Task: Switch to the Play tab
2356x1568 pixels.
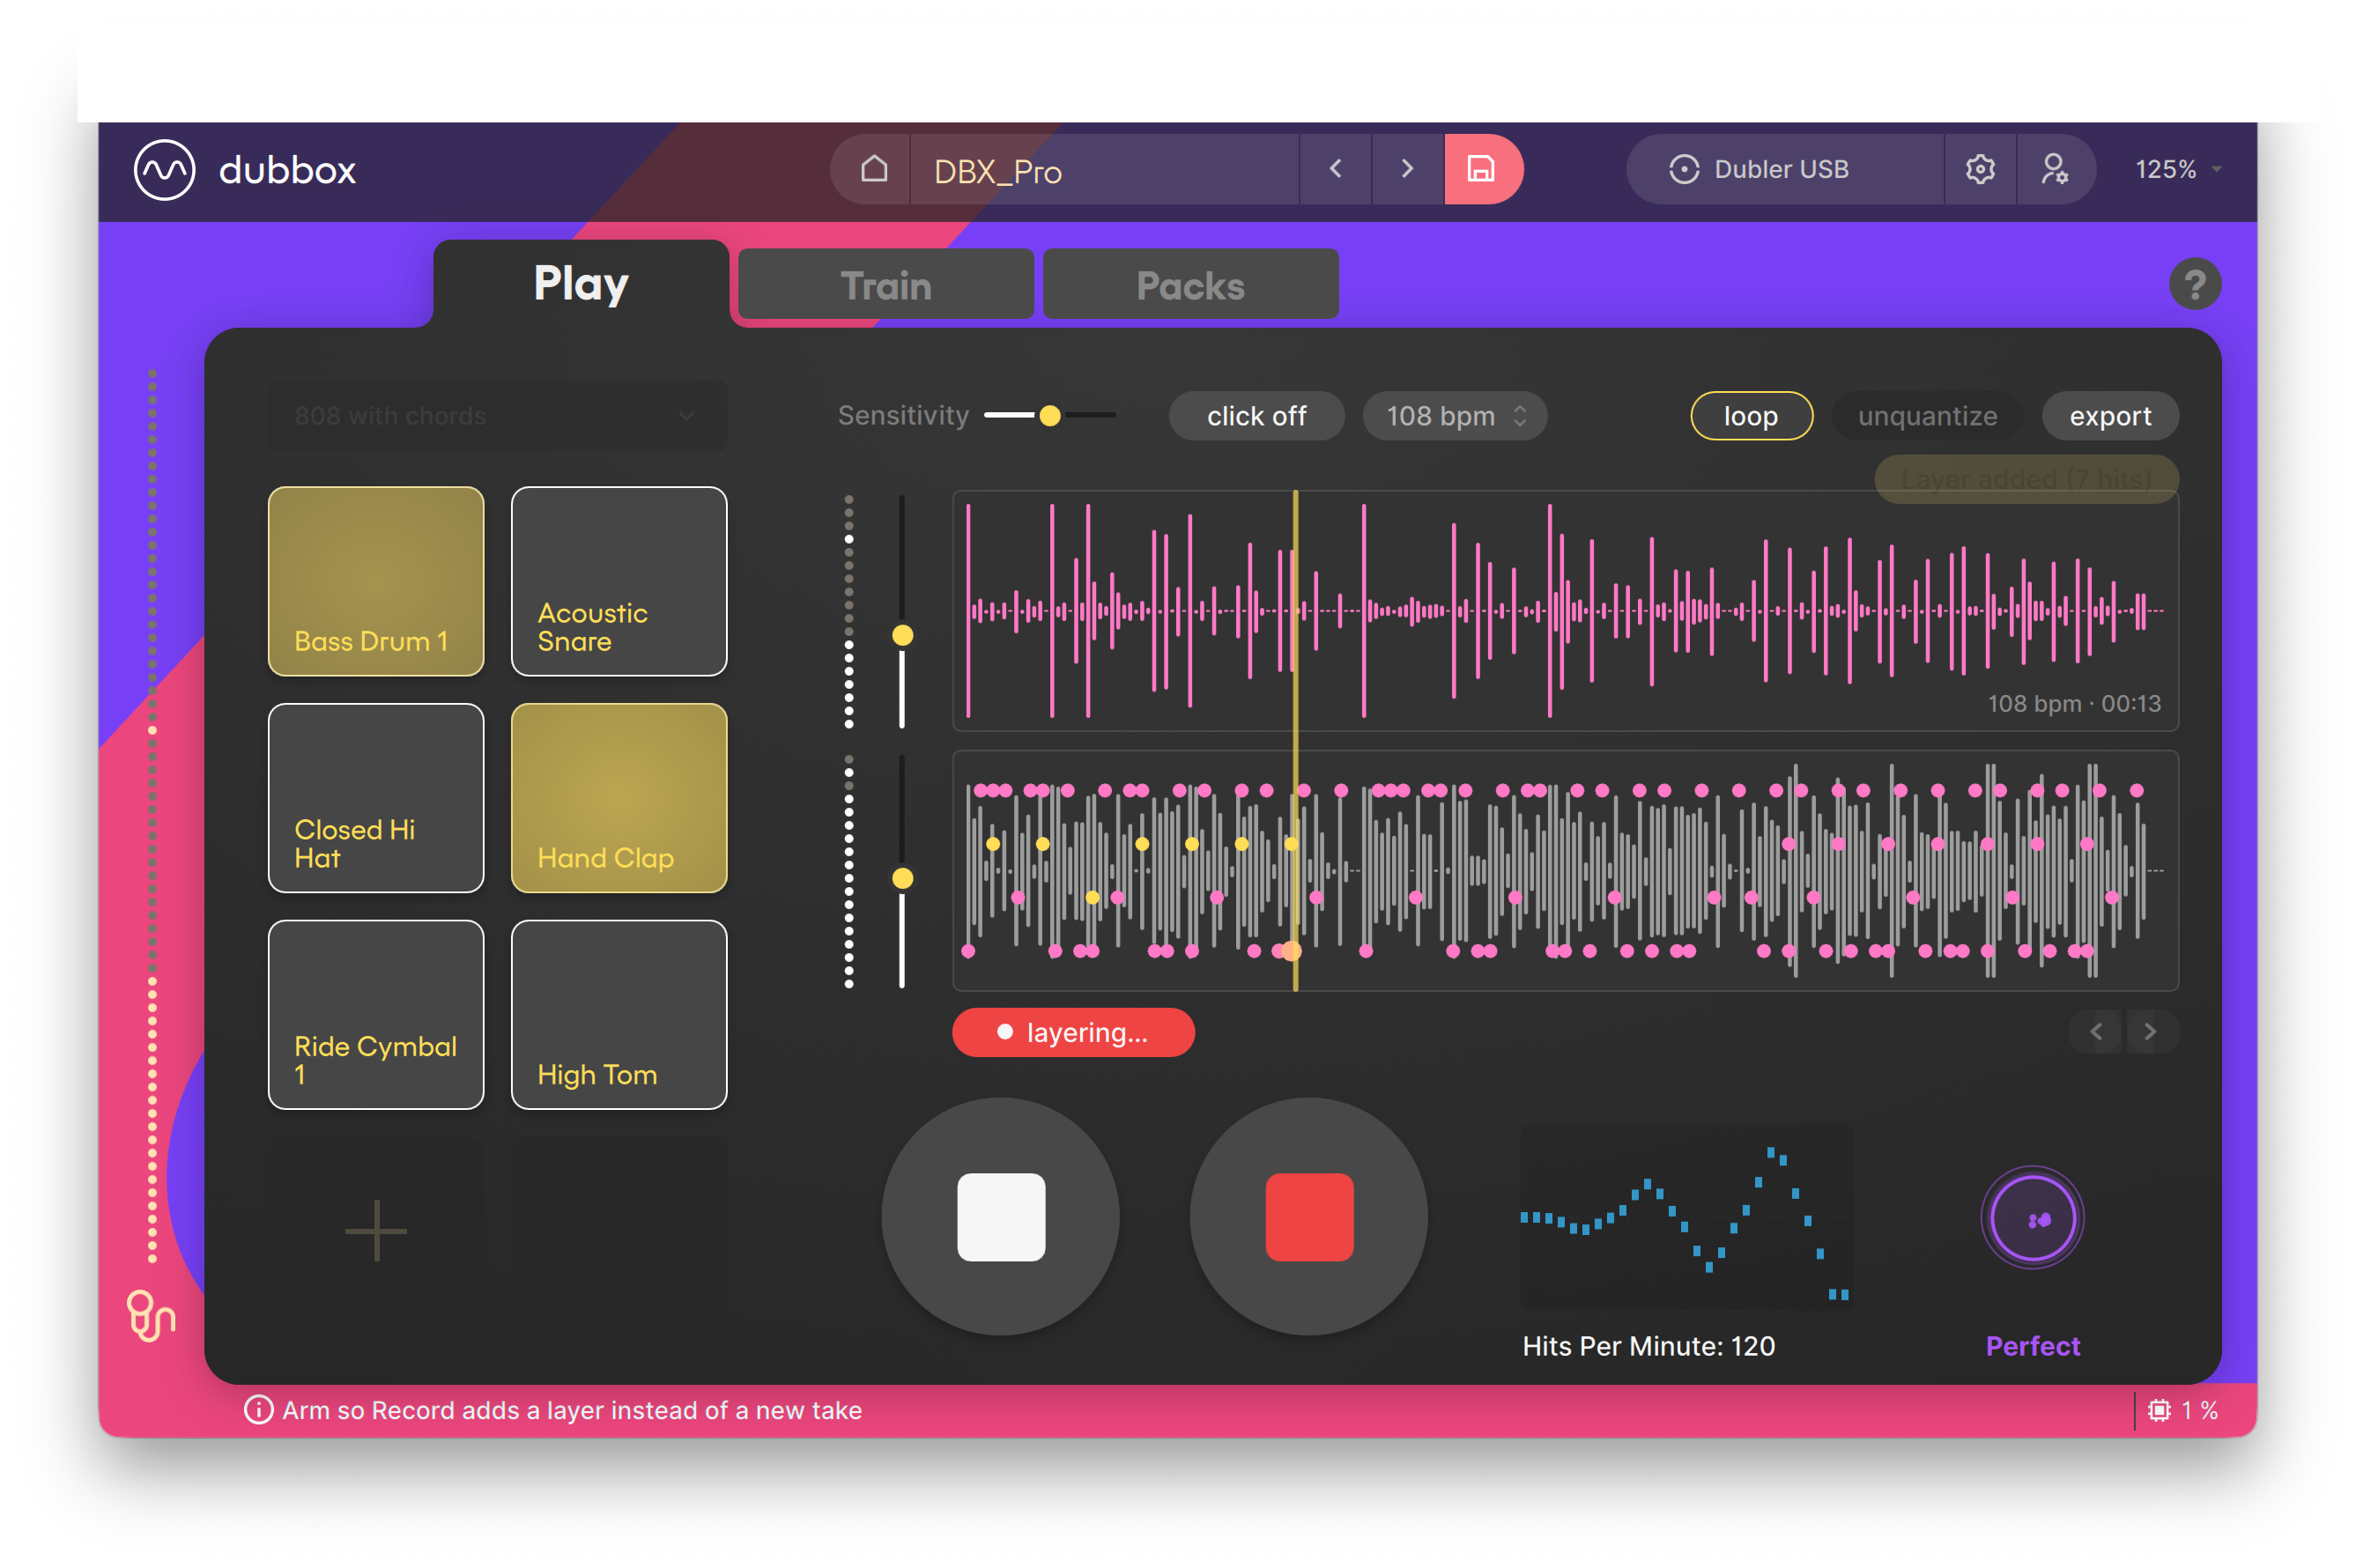Action: tap(581, 284)
